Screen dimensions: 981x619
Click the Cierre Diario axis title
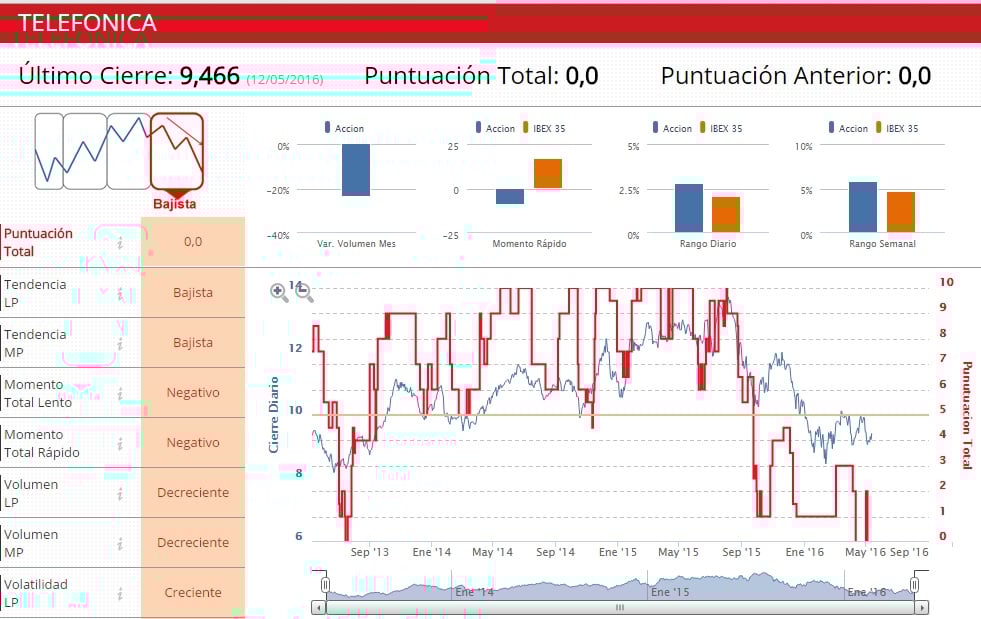click(x=273, y=414)
